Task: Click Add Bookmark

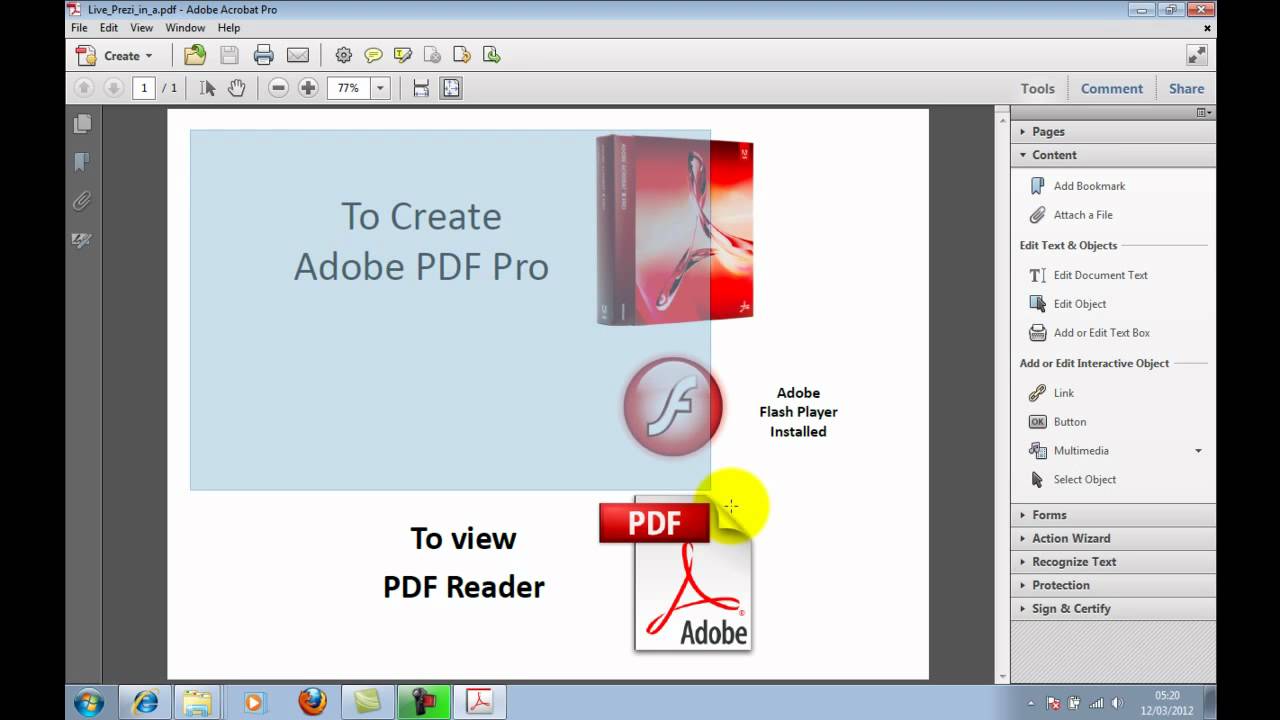Action: click(1077, 186)
